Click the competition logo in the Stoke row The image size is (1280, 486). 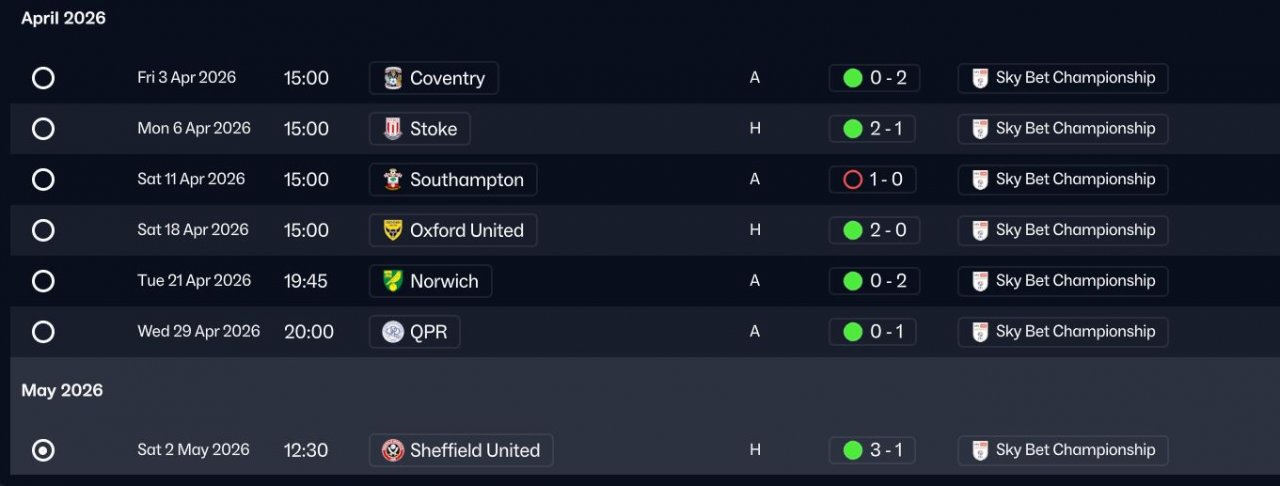(x=980, y=129)
